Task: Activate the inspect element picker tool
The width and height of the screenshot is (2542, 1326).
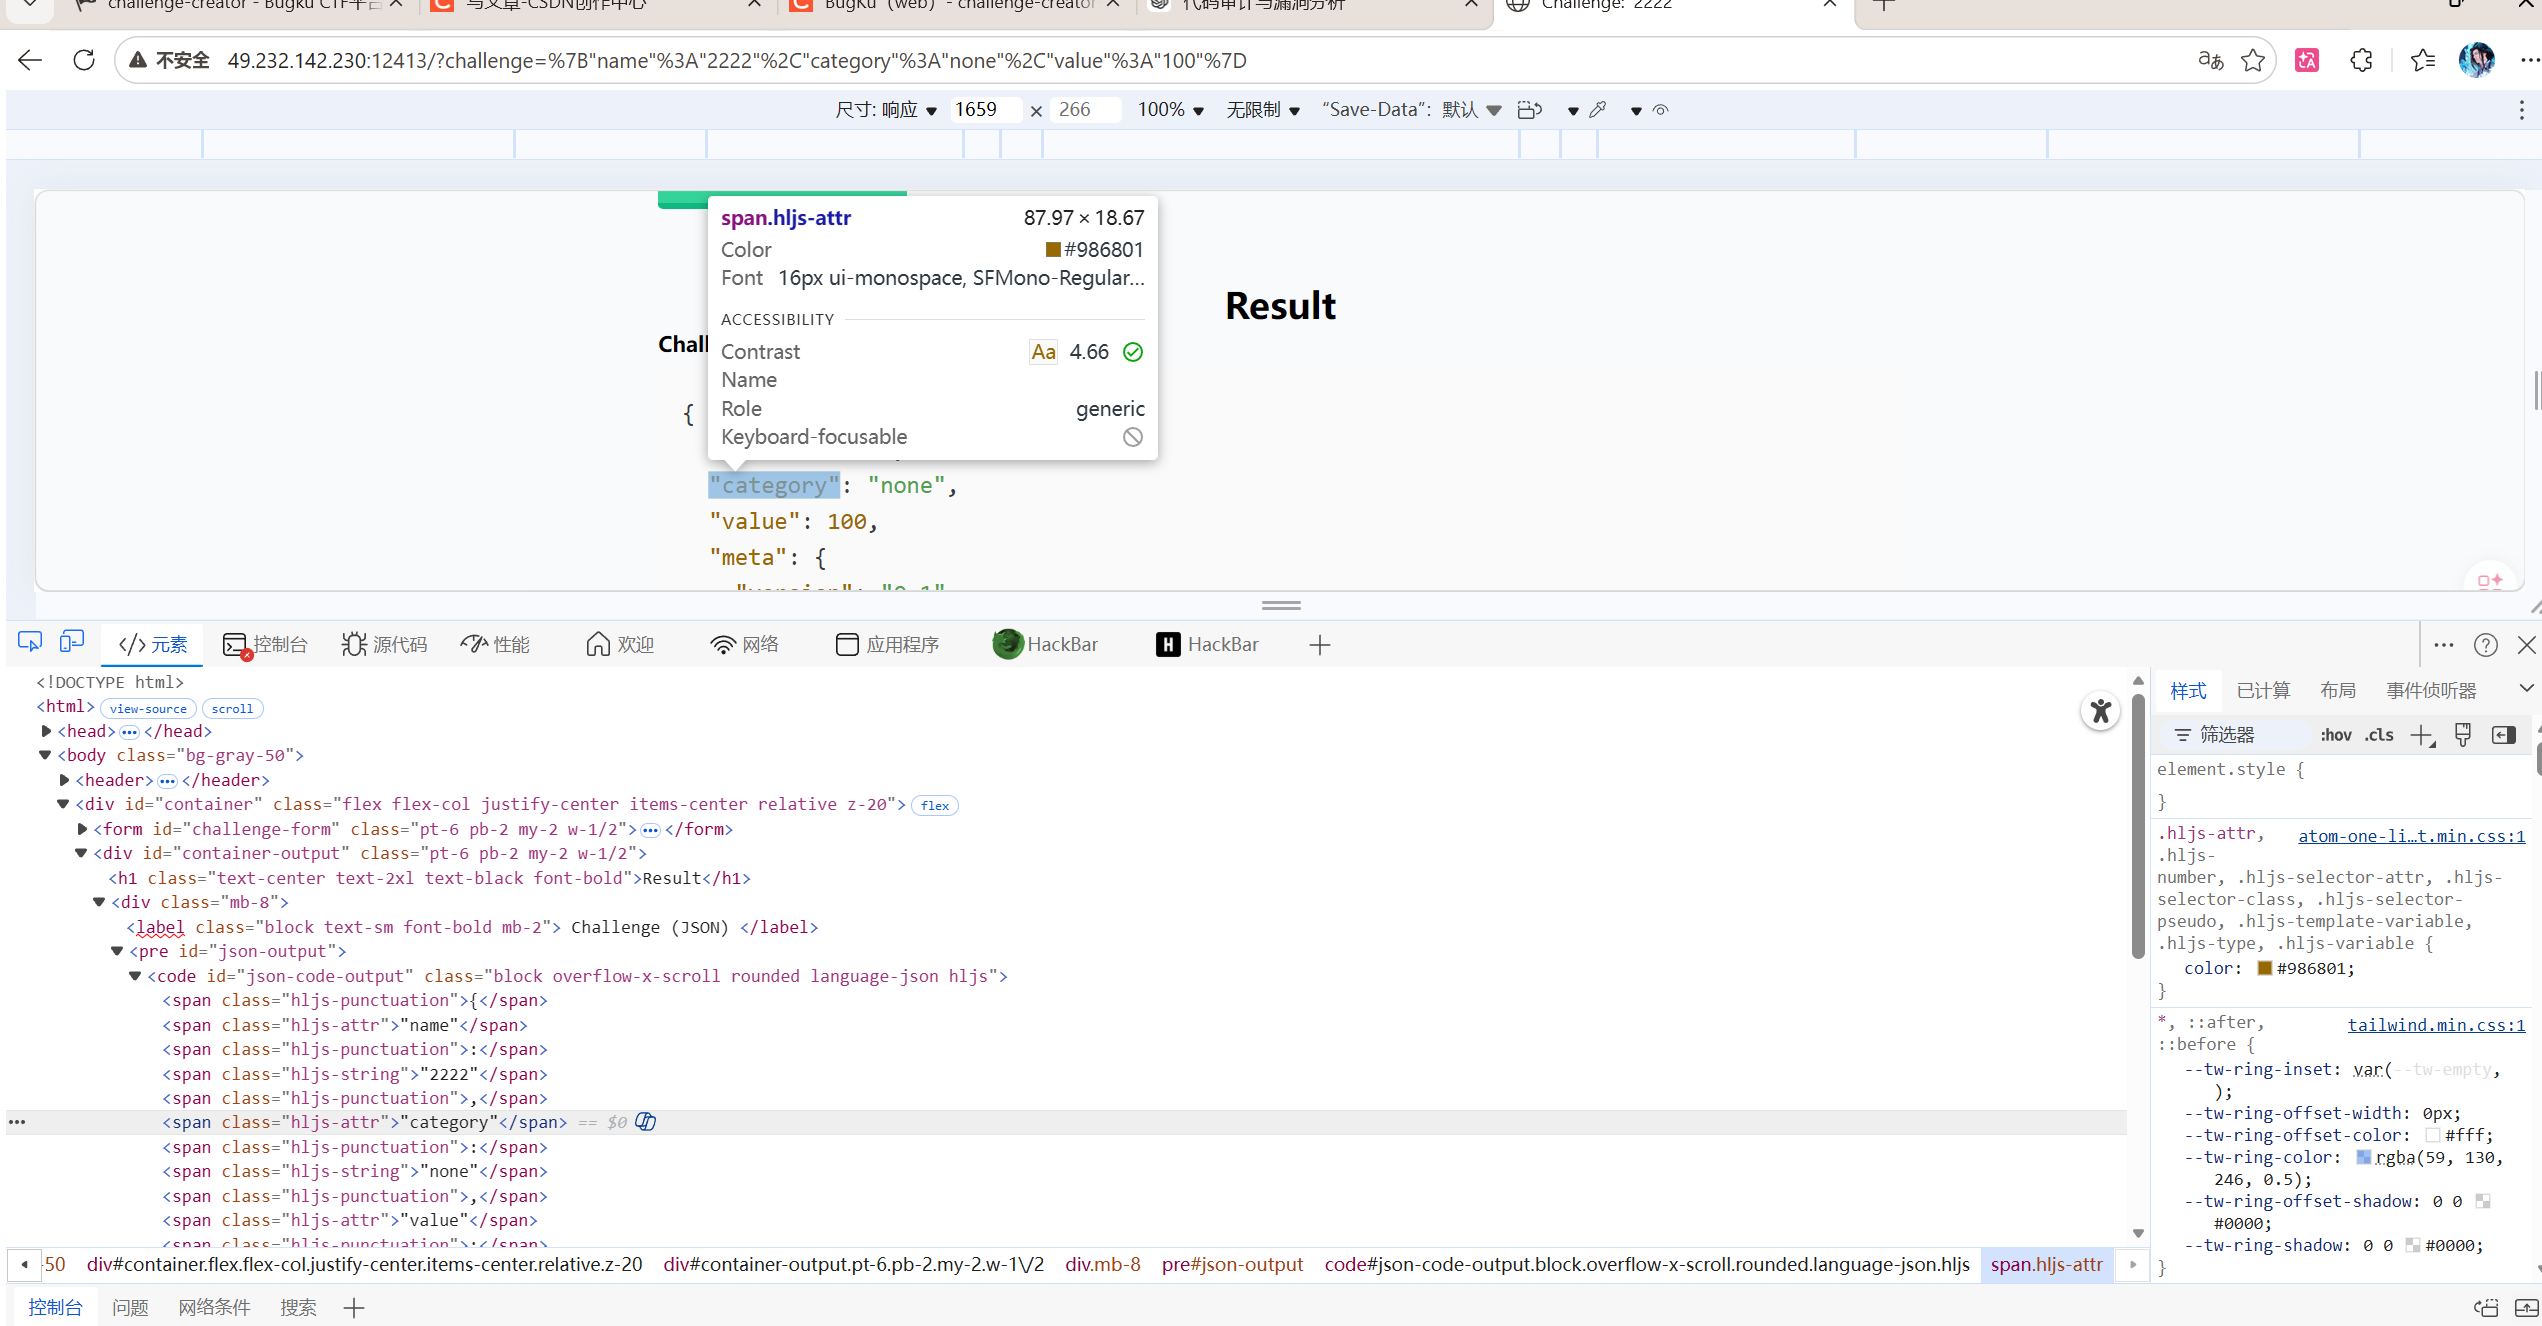Action: tap(30, 642)
